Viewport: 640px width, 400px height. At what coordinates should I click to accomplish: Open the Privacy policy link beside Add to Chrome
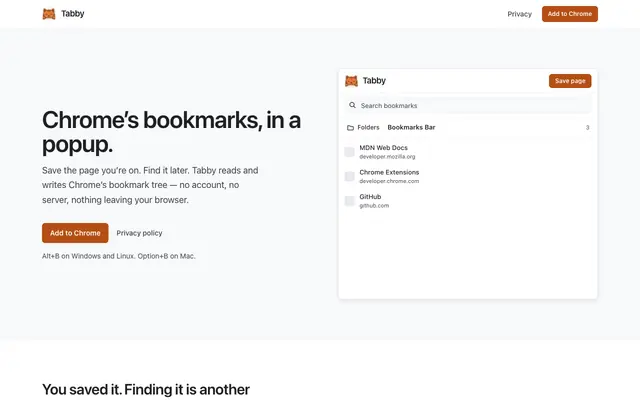pyautogui.click(x=139, y=233)
